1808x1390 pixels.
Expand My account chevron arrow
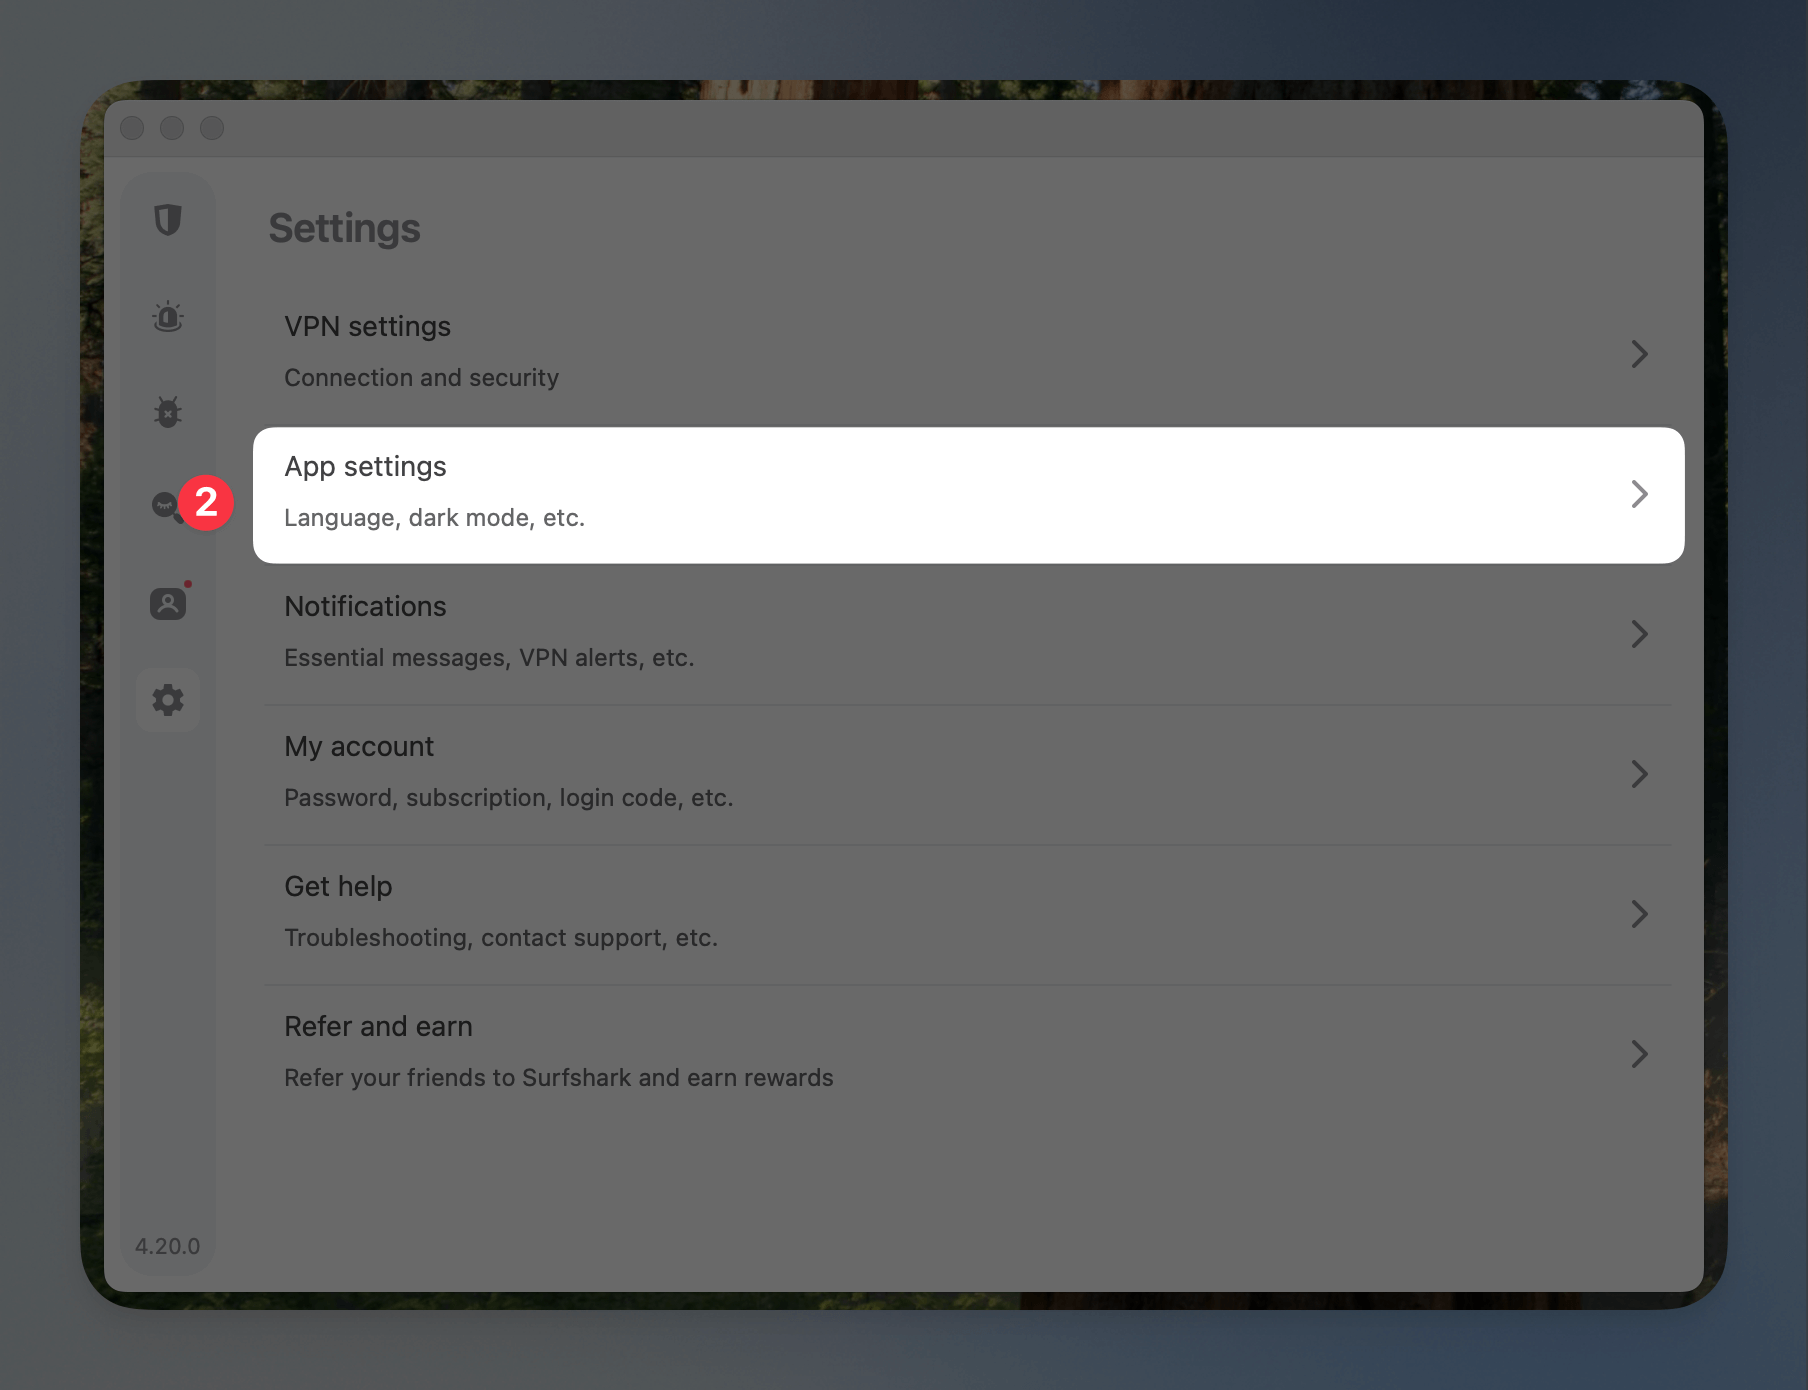click(x=1639, y=774)
